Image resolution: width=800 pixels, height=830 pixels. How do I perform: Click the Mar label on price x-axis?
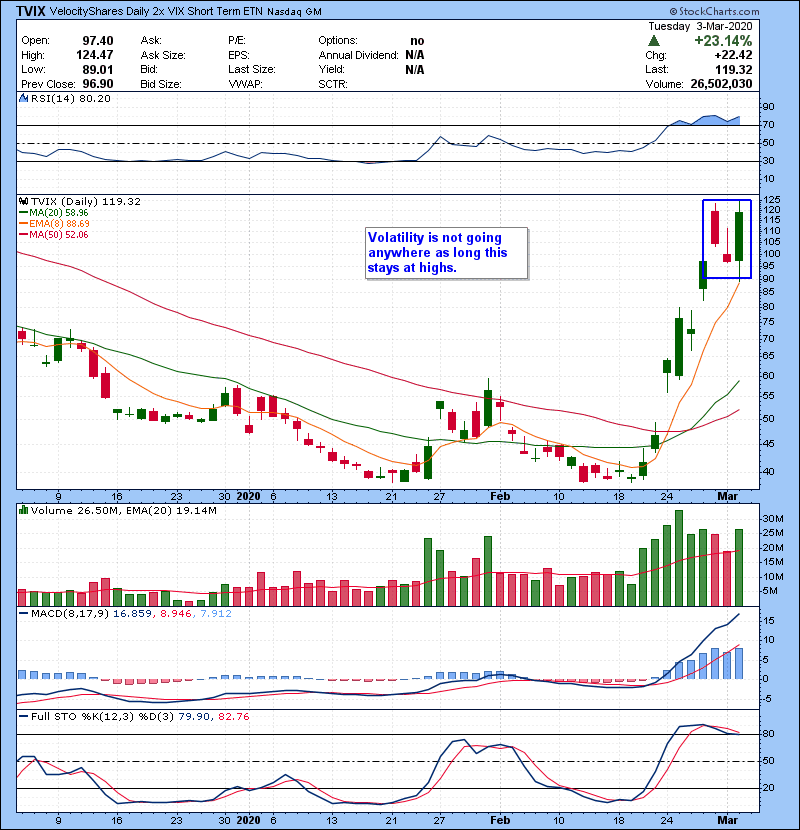[727, 496]
